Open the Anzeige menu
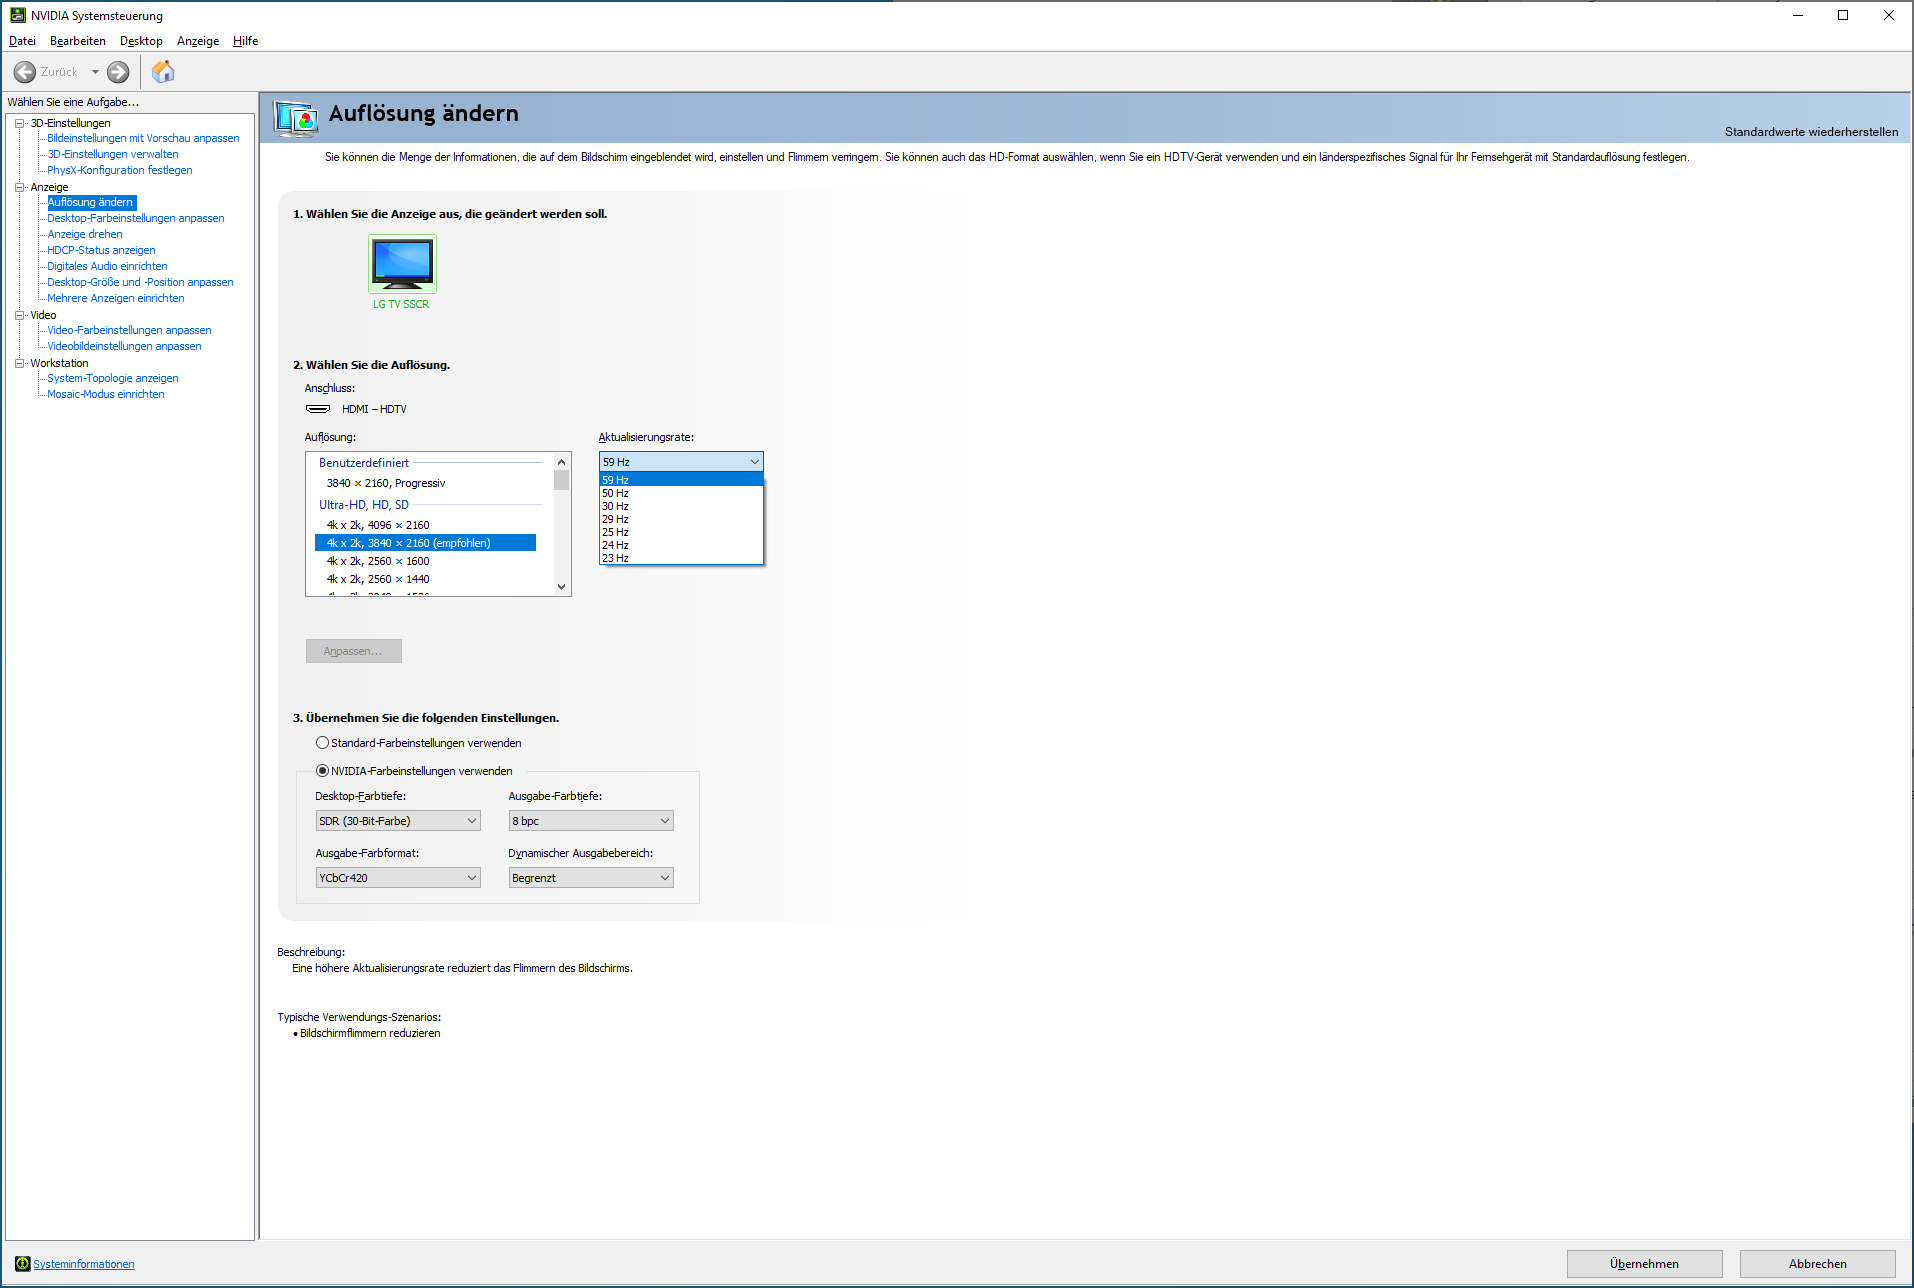 click(198, 41)
